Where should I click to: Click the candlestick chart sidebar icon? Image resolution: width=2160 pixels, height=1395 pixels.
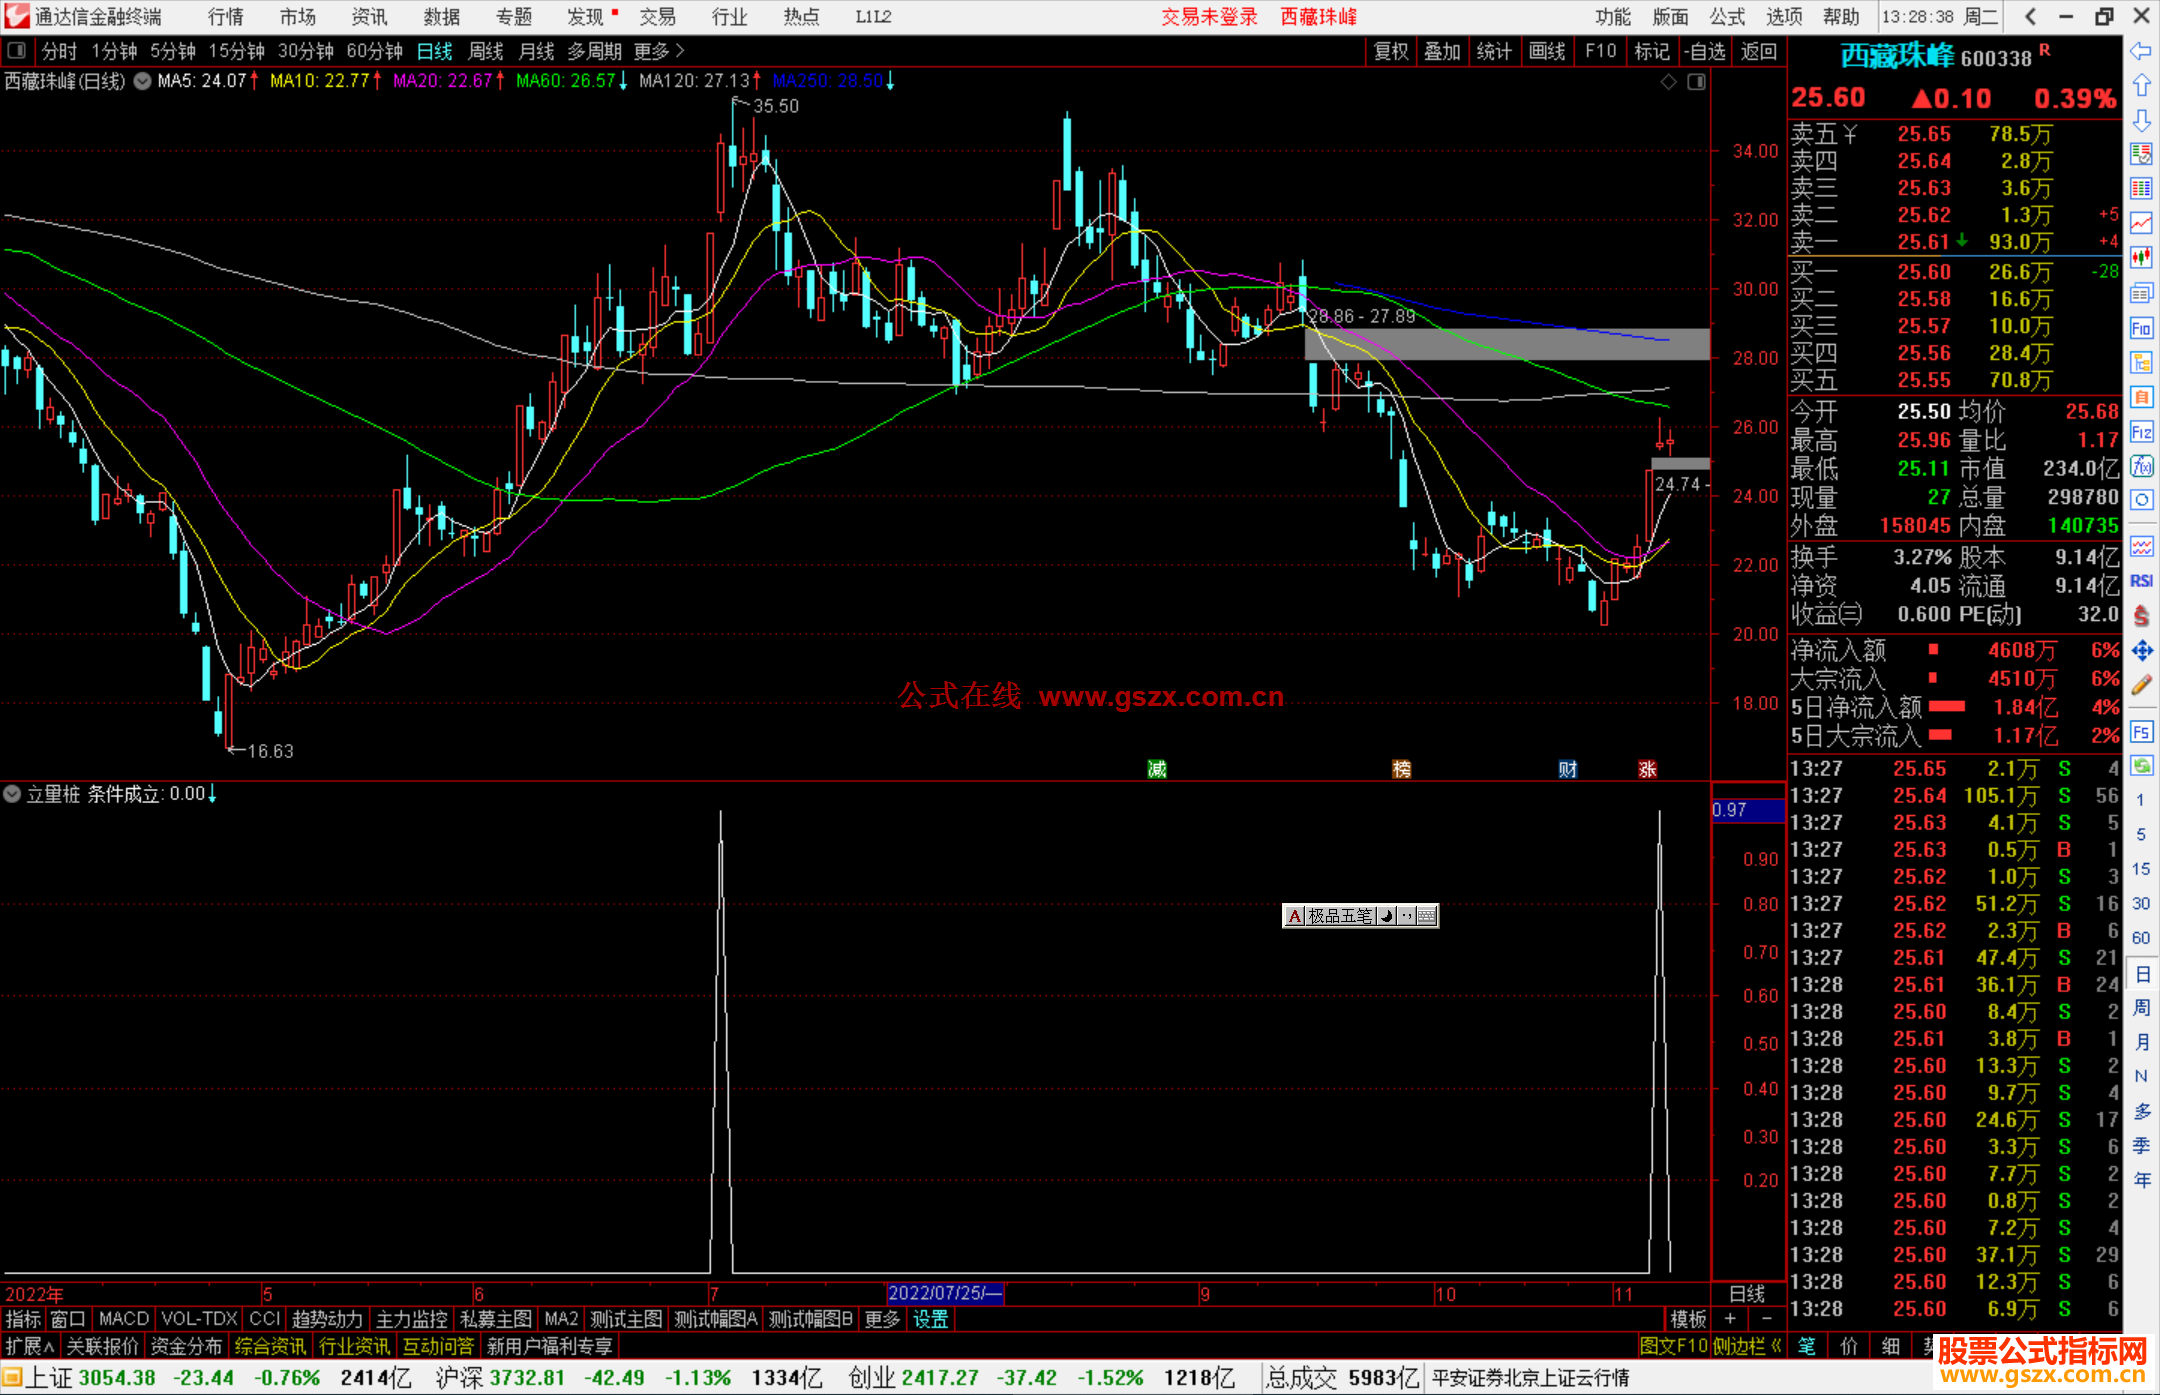2141,258
